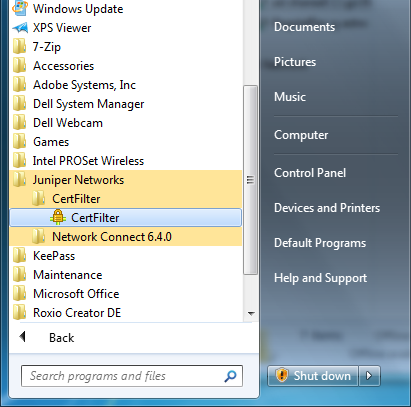Open Control Panel
Viewport: 411px width, 407px height.
[310, 173]
